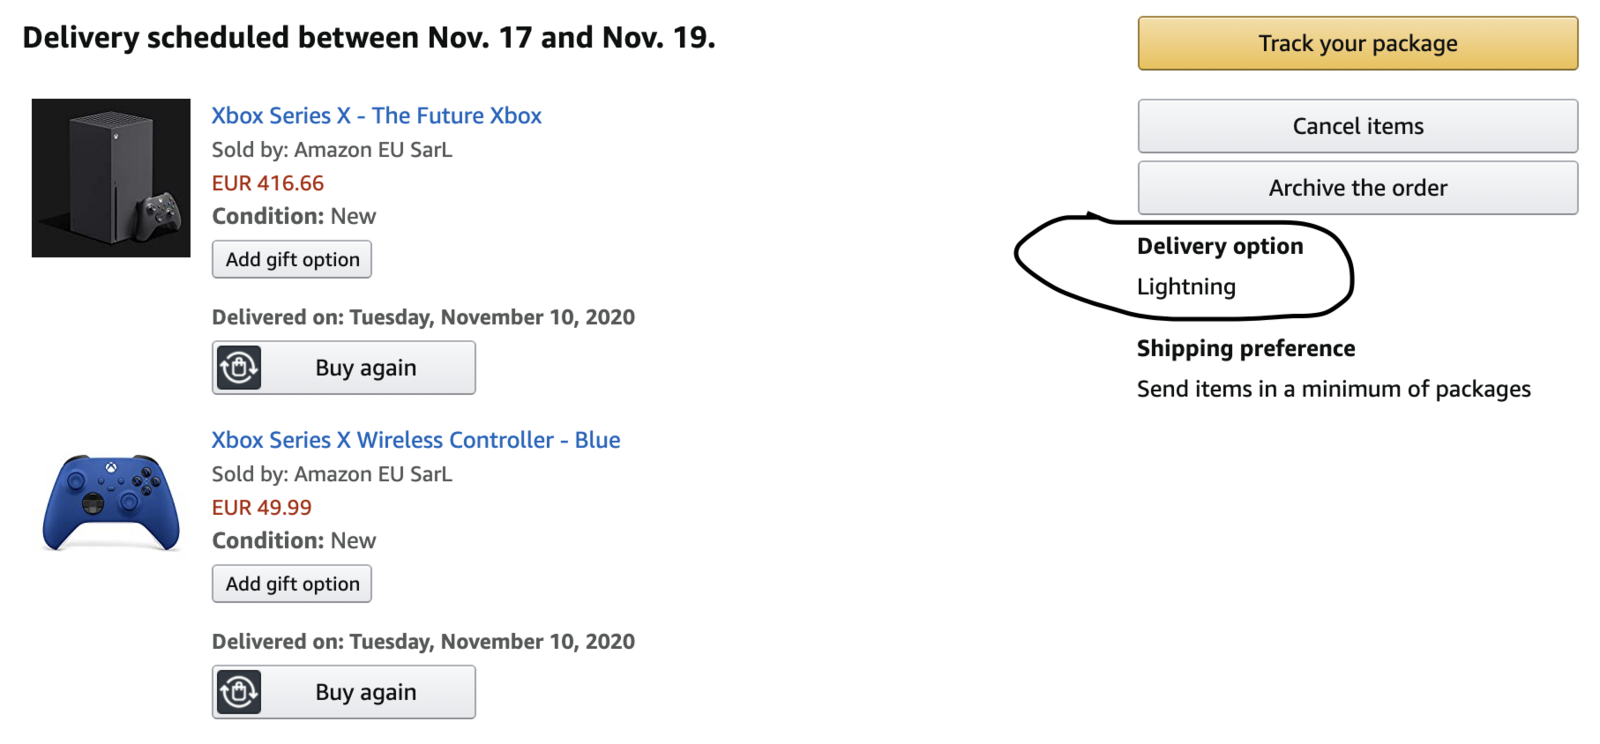Click the Delivery option heading
1600x744 pixels.
tap(1220, 246)
